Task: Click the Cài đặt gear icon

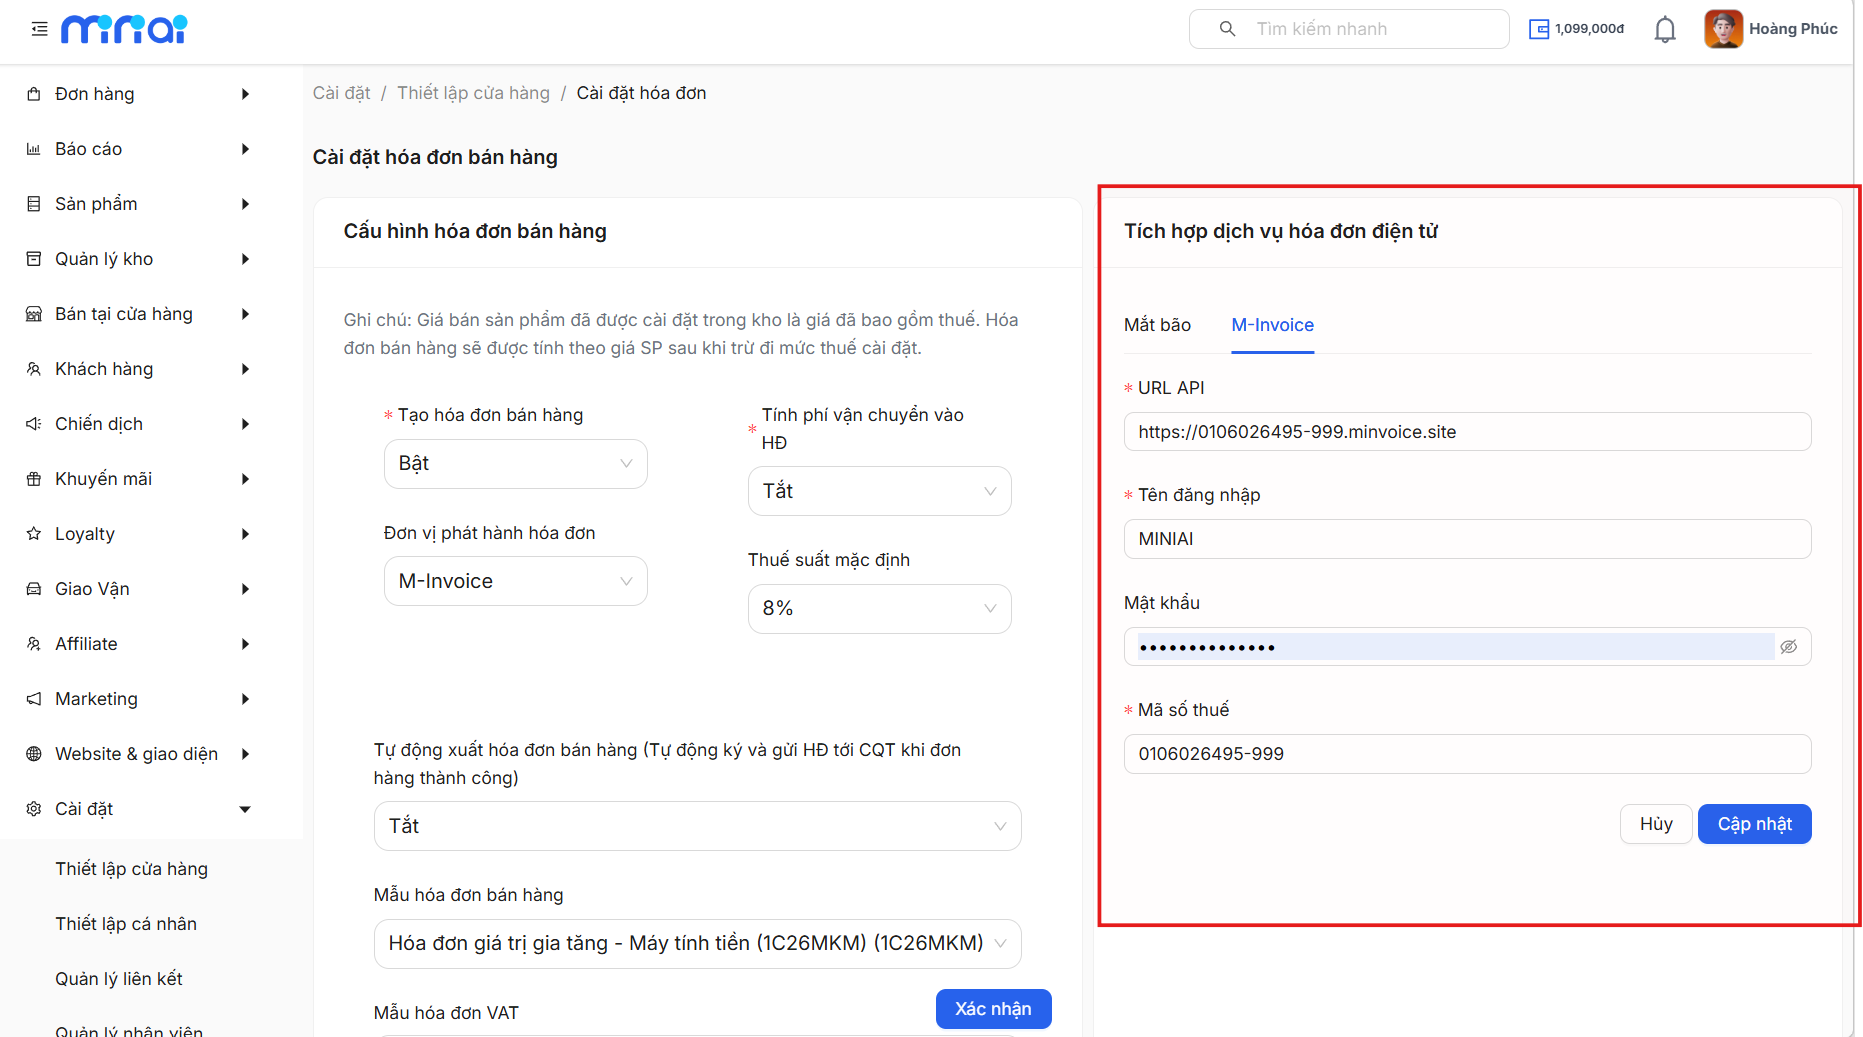Action: click(34, 809)
